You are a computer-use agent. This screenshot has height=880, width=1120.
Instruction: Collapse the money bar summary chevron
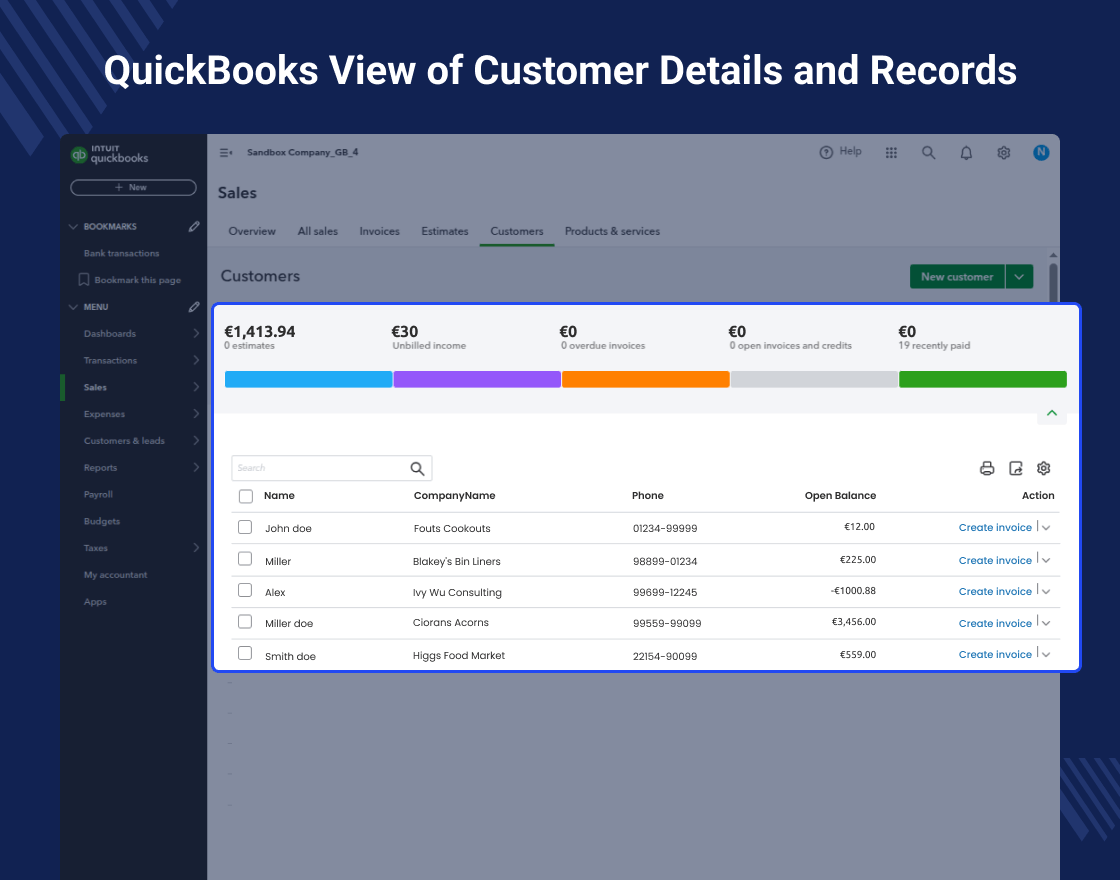click(x=1051, y=414)
